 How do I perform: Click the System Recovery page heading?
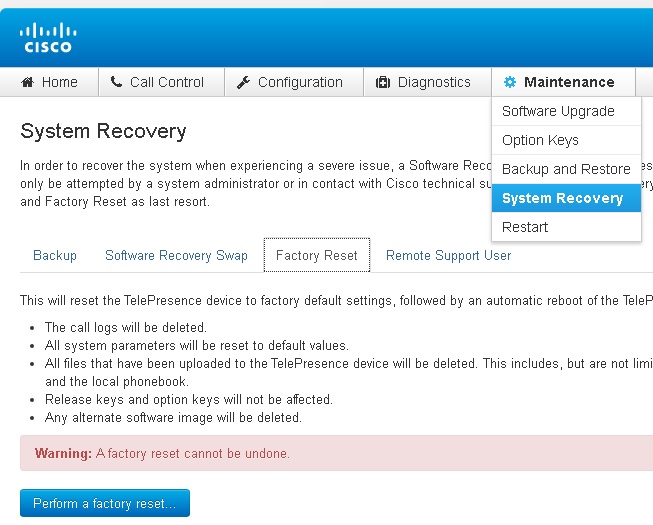click(x=103, y=131)
